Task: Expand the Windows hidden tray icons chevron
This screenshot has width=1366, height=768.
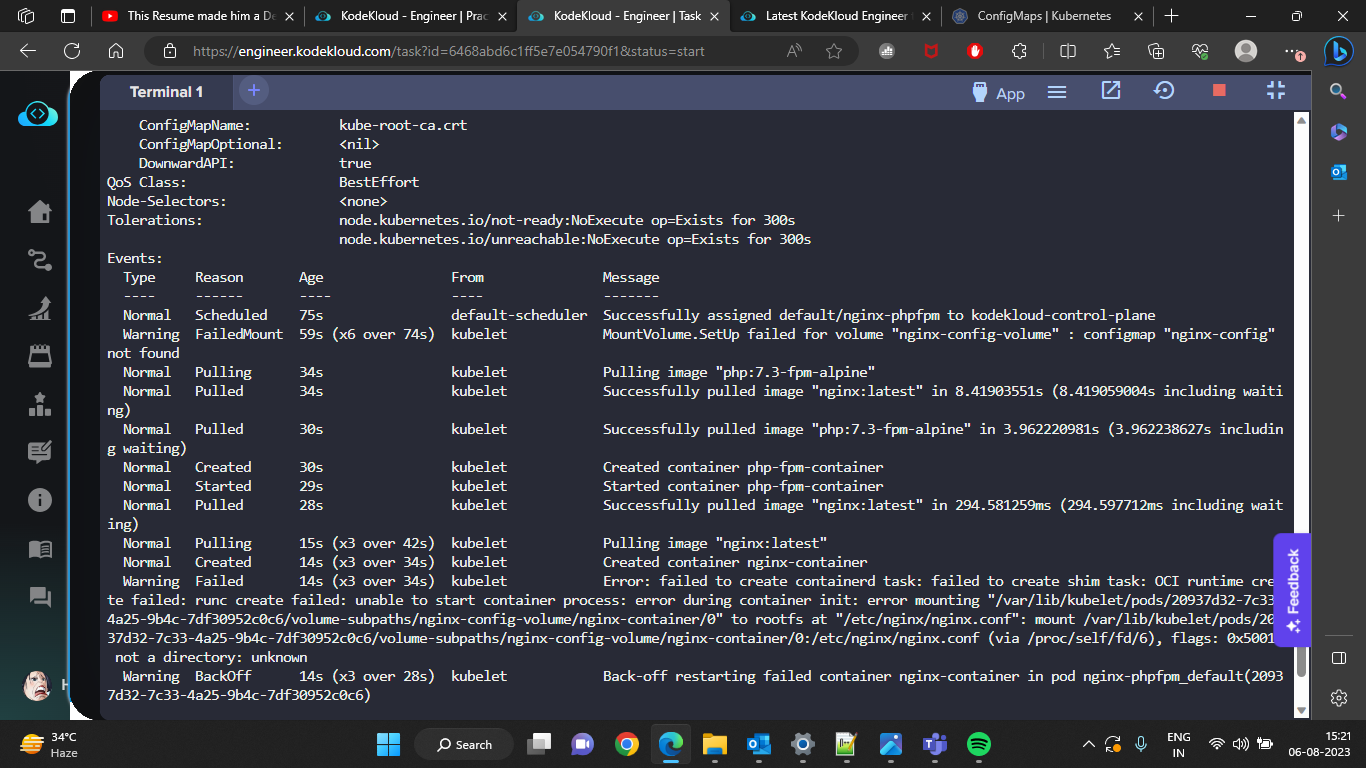Action: point(1089,744)
